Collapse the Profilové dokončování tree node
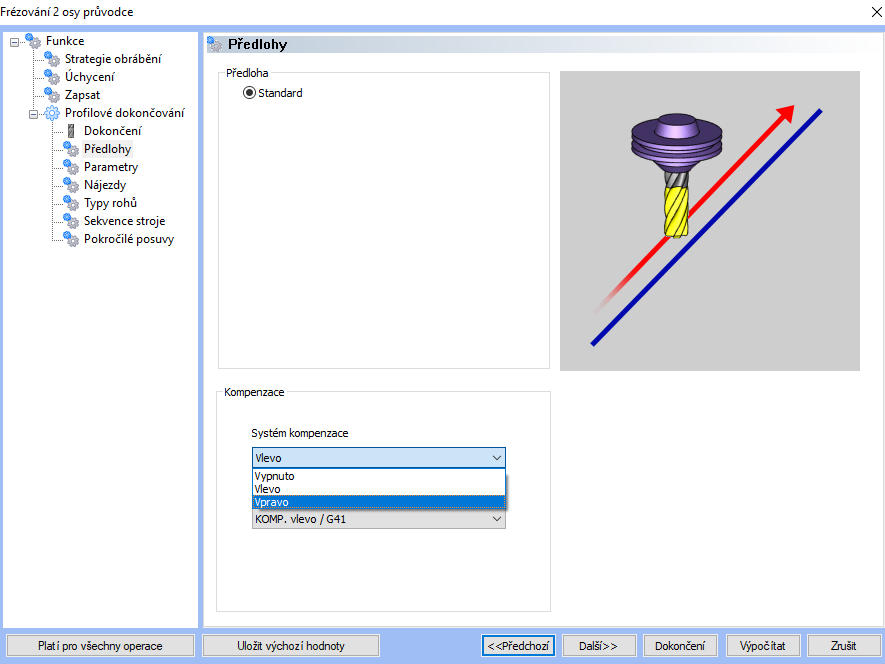The width and height of the screenshot is (885, 664). [33, 114]
